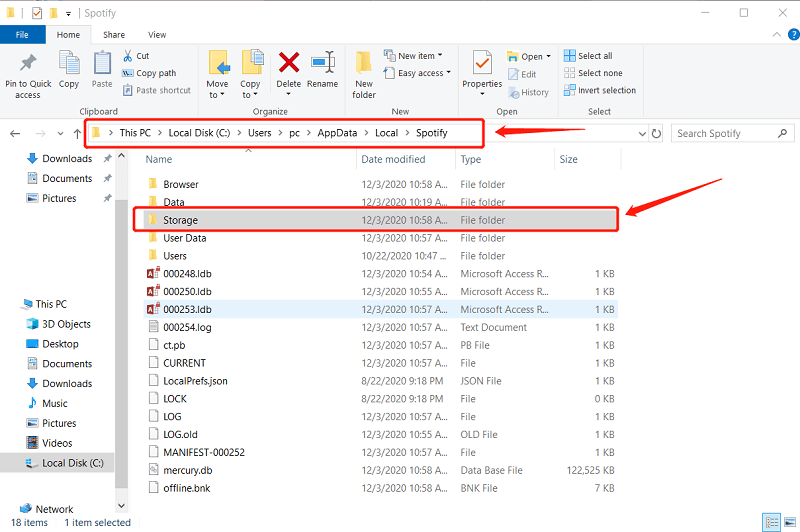Switch to the Share ribbon tab
800x532 pixels.
pyautogui.click(x=114, y=35)
